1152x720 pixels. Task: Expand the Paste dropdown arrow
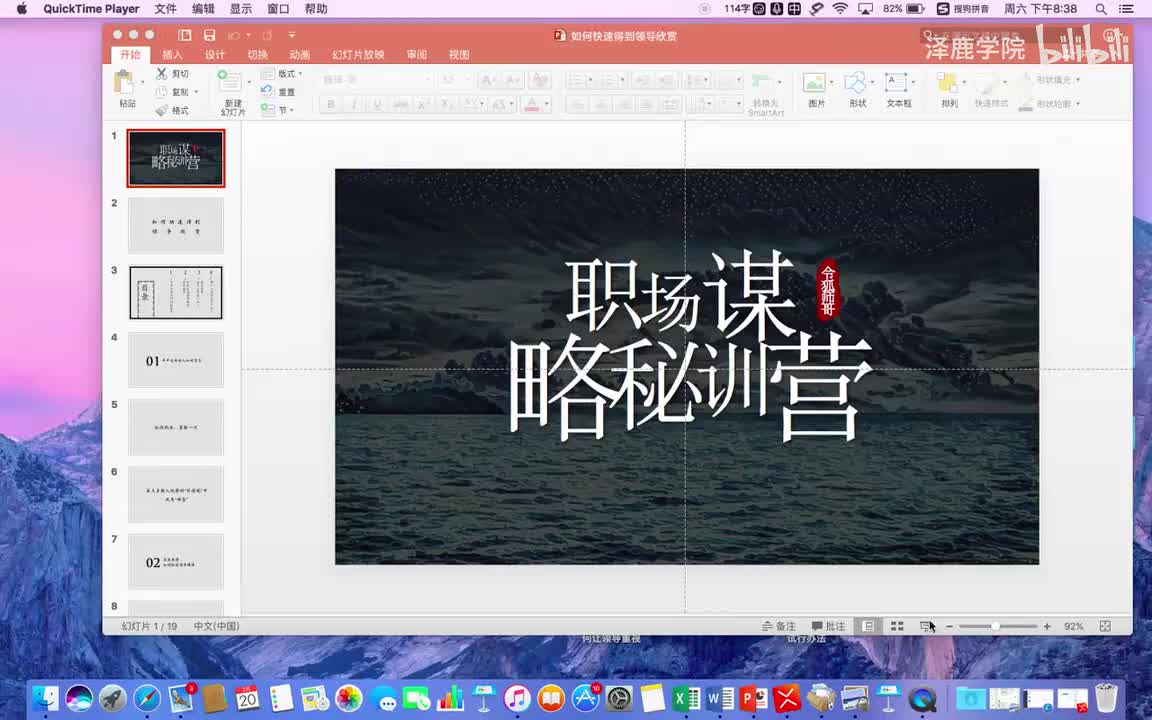pyautogui.click(x=142, y=82)
